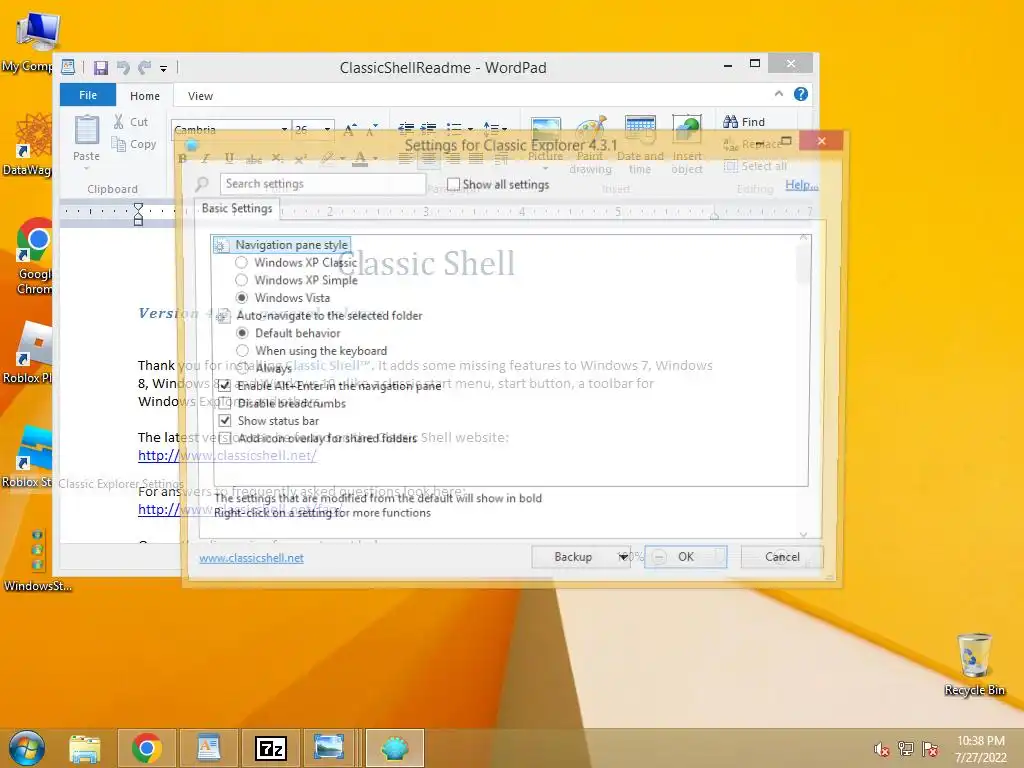Select the Windows XP Simple radio button
Viewport: 1024px width, 768px height.
coord(242,280)
